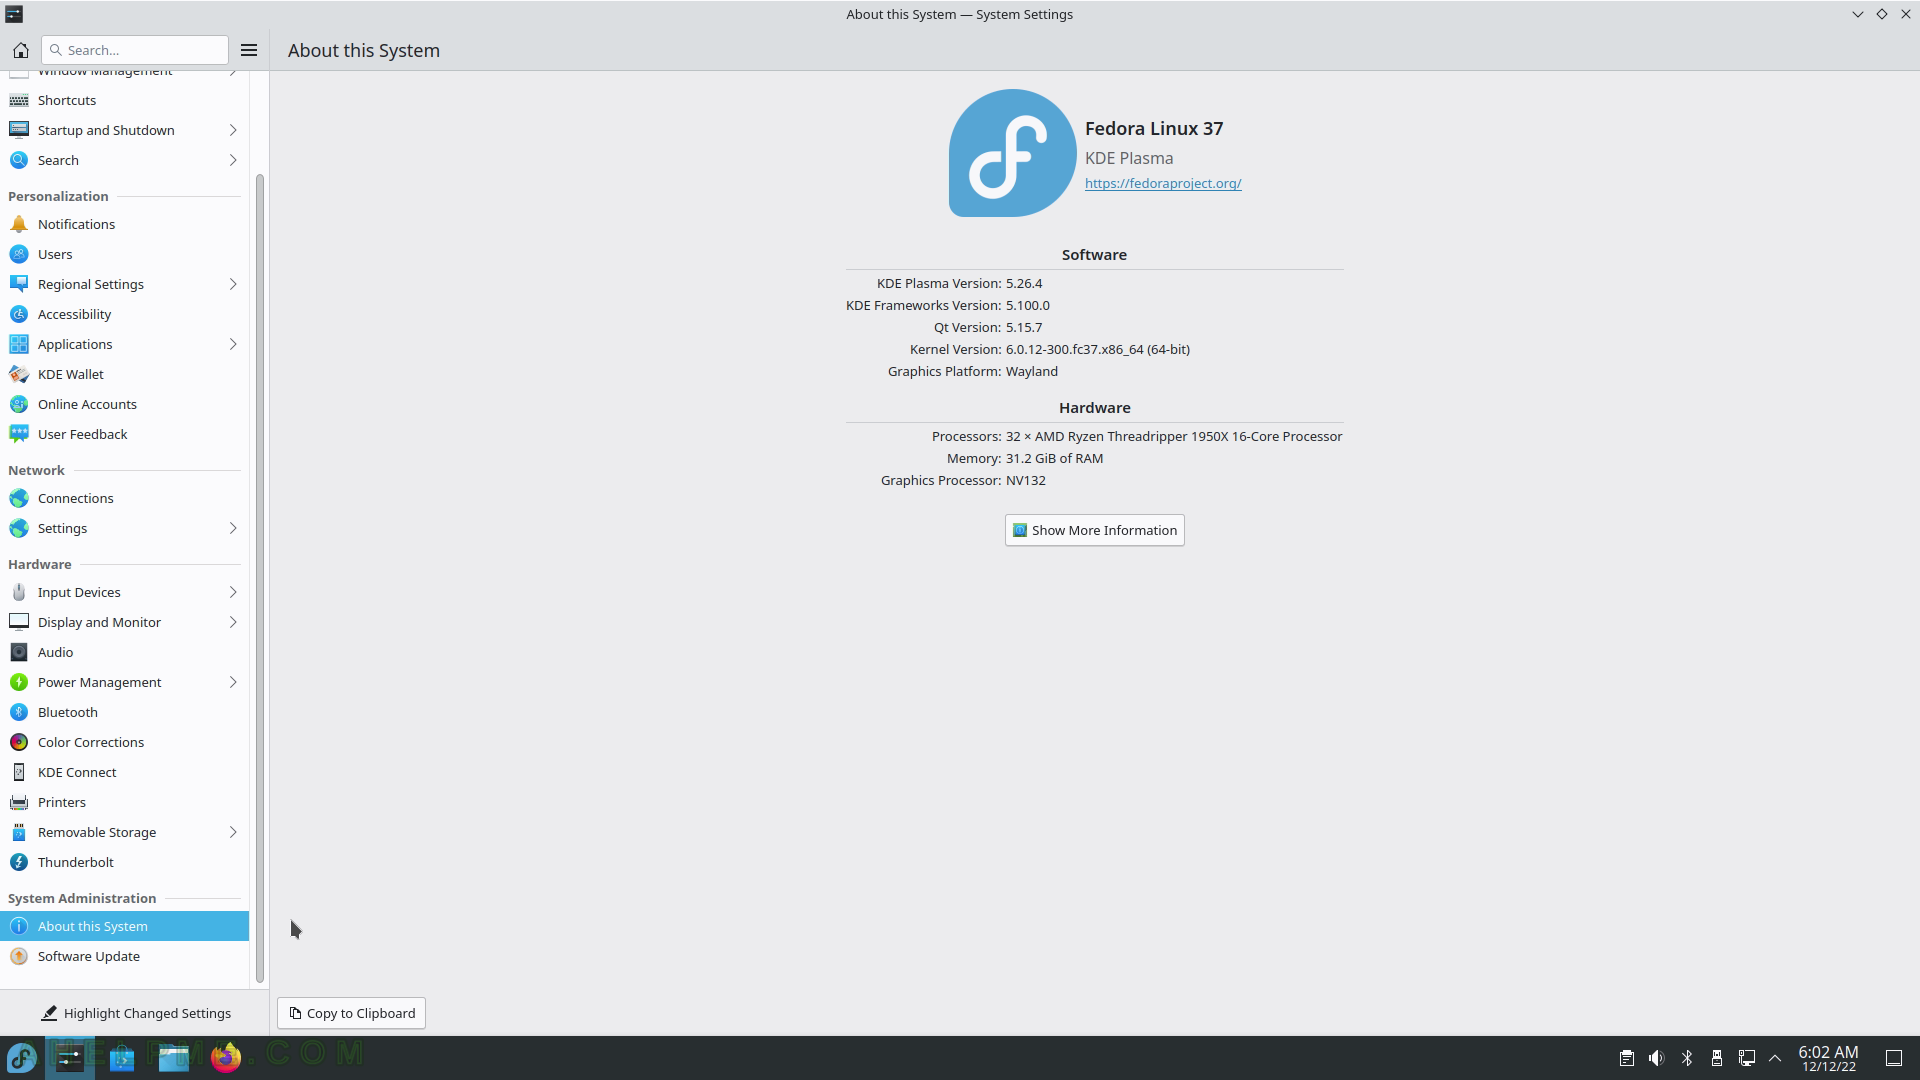Select About this System entry

pyautogui.click(x=124, y=926)
